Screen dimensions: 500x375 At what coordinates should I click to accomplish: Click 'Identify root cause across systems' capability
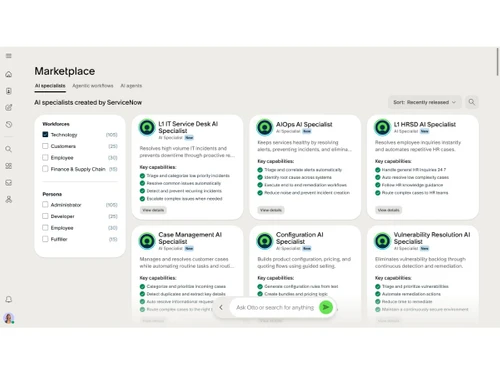298,177
